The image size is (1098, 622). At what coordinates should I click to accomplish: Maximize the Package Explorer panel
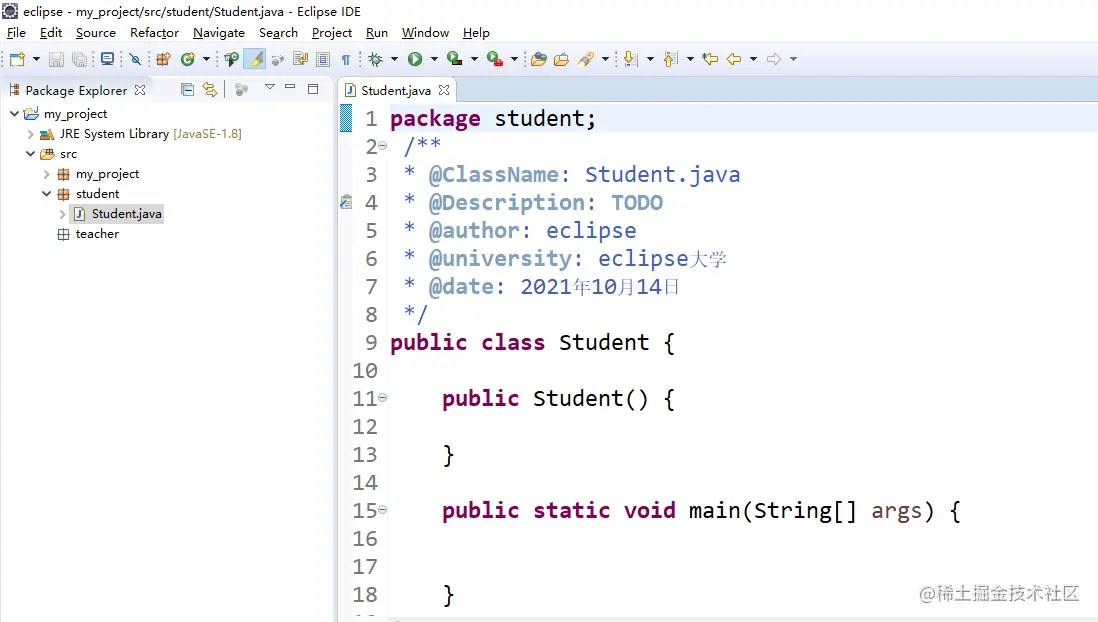313,88
